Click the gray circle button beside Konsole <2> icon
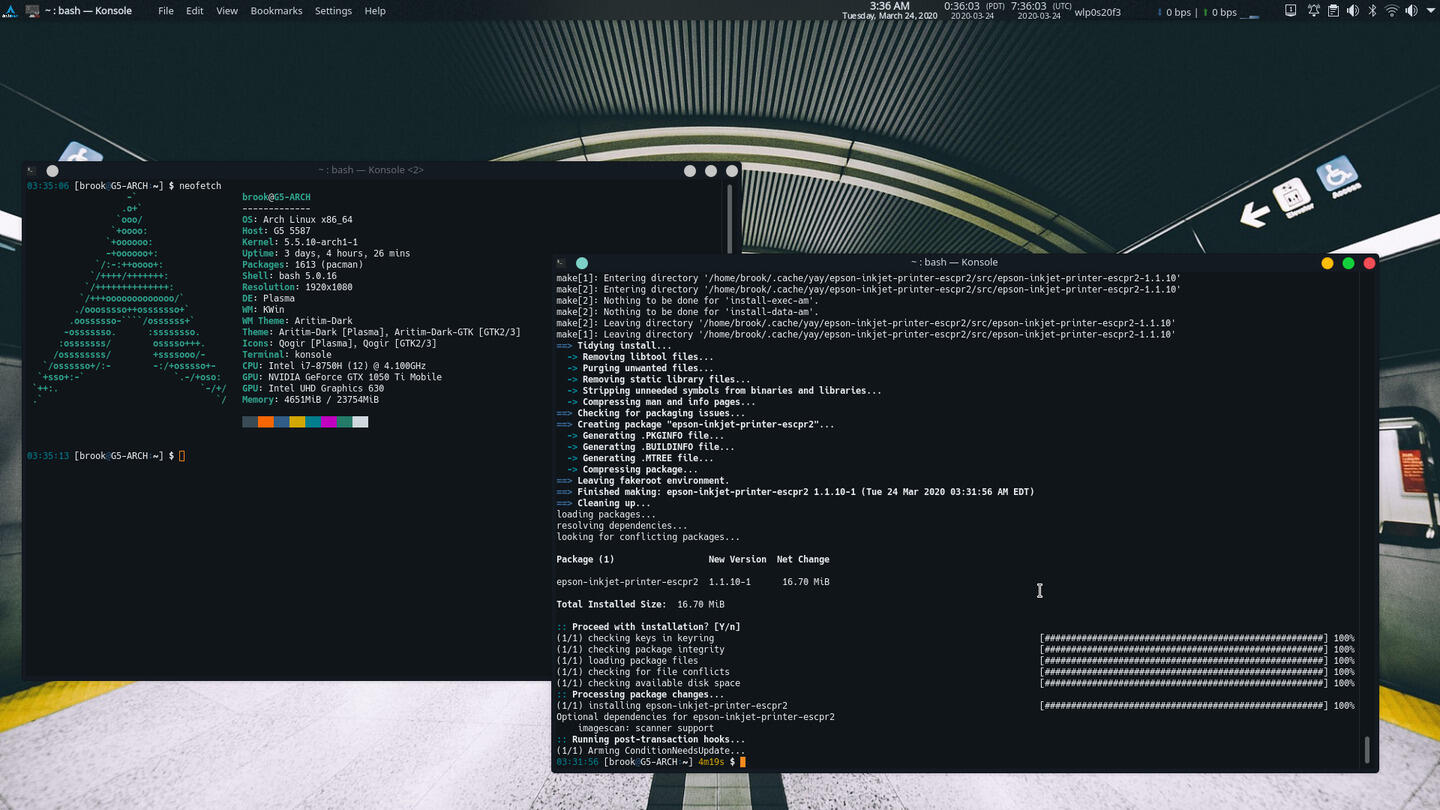The width and height of the screenshot is (1440, 810). click(x=52, y=171)
